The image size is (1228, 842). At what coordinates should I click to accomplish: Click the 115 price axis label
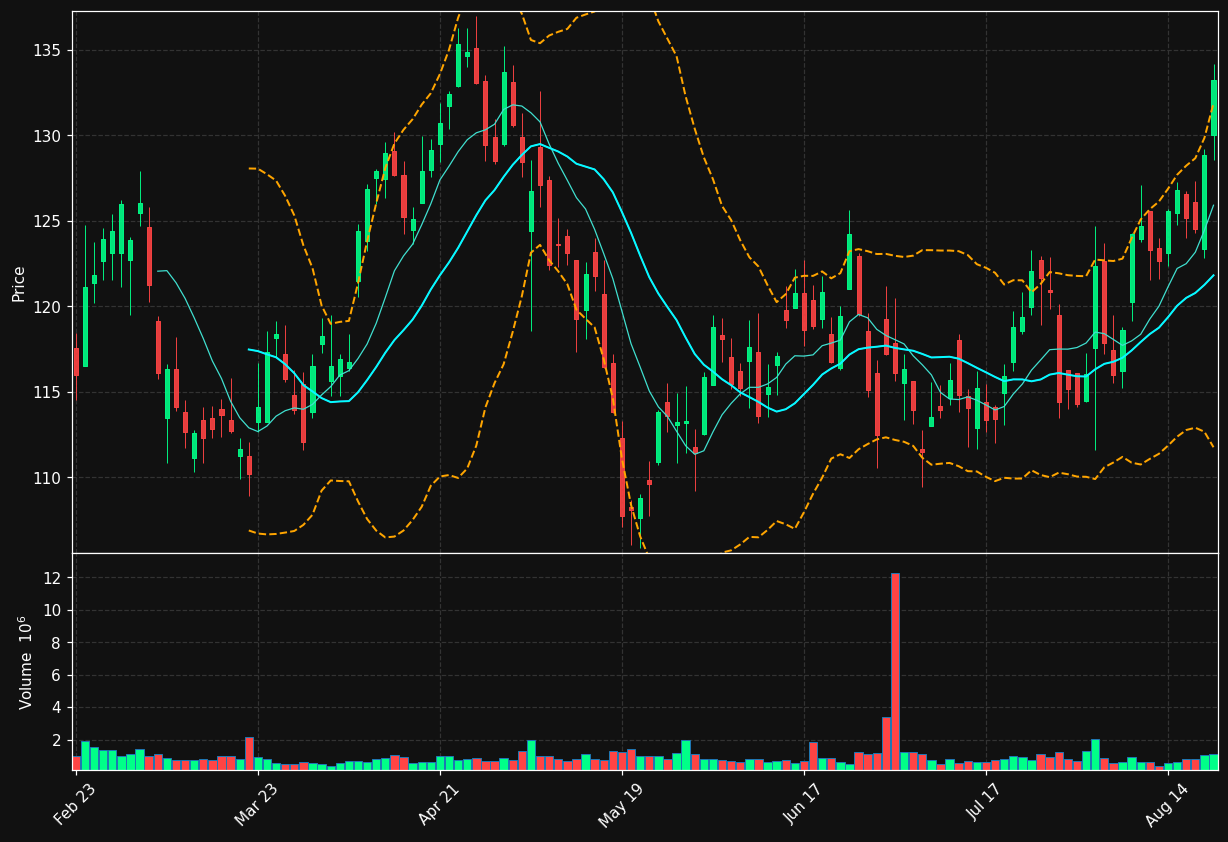(47, 392)
